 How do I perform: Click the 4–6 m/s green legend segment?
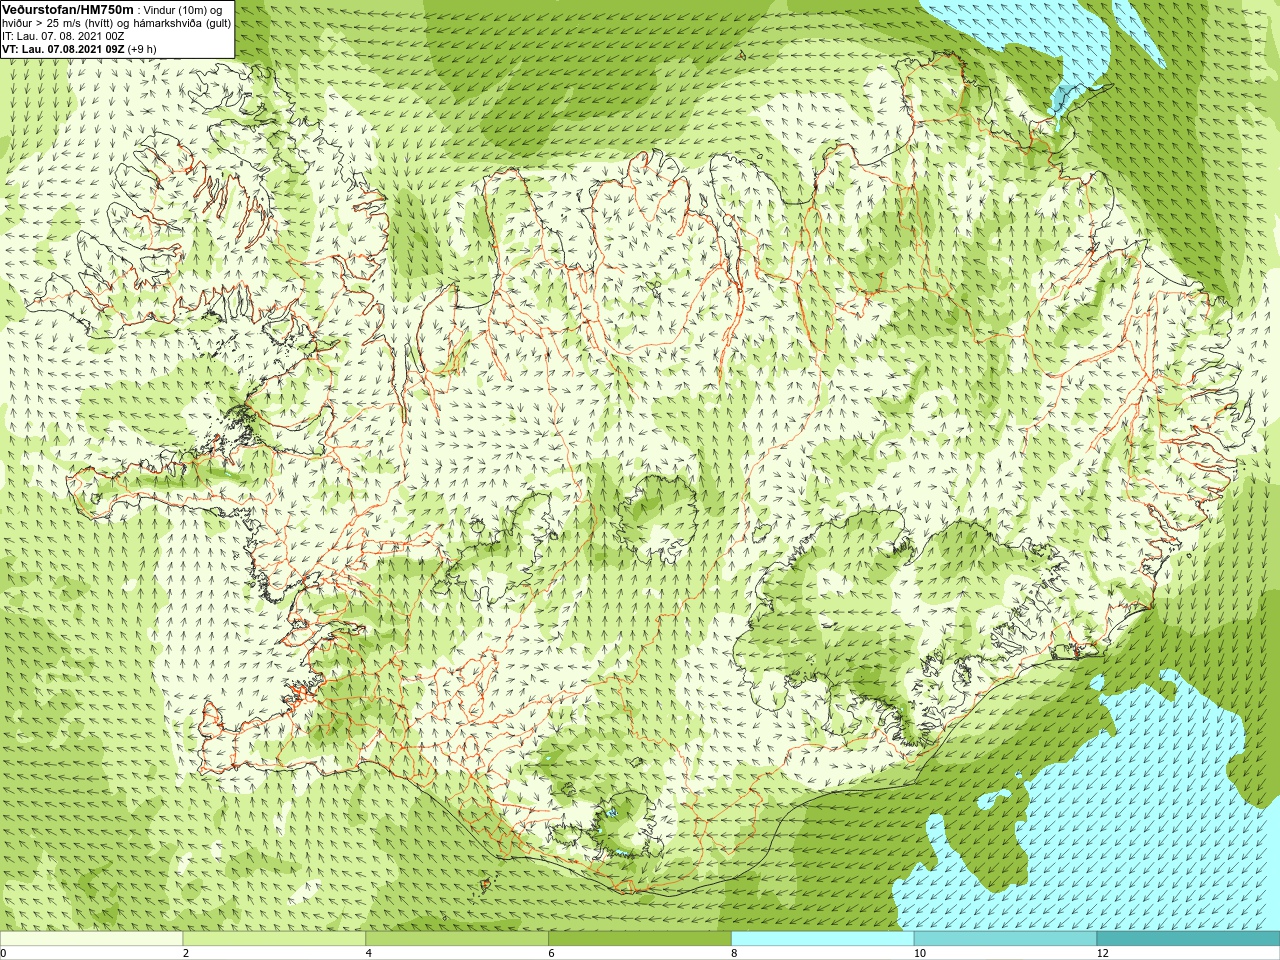coord(457,939)
